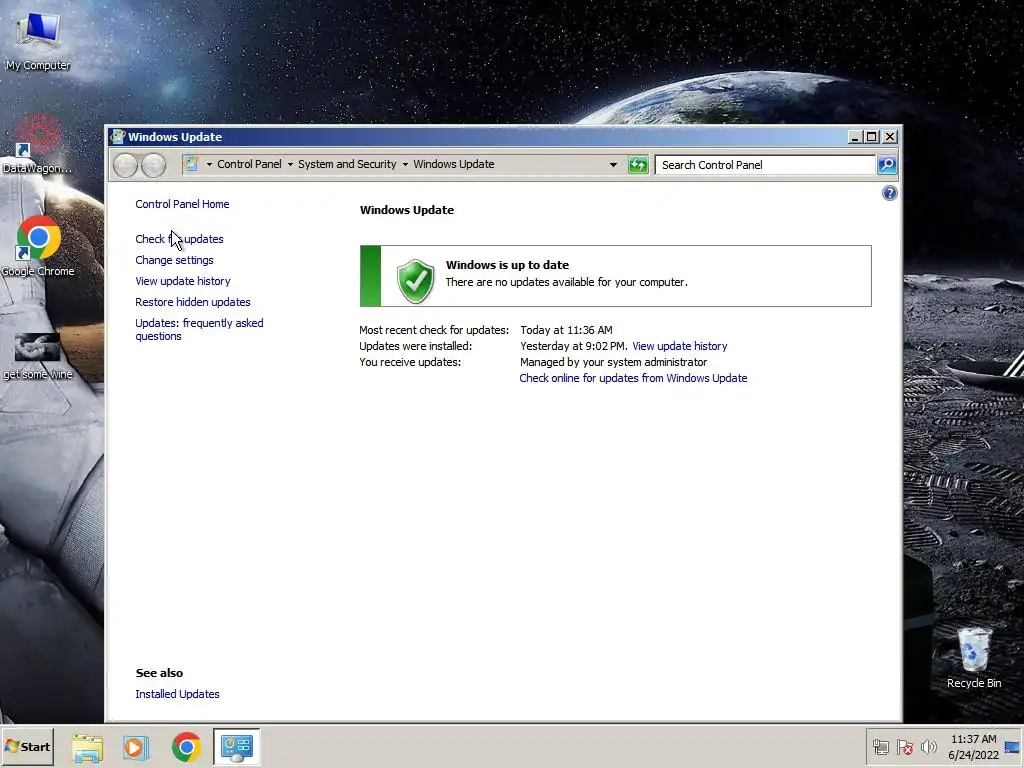Open Windows Explorer from taskbar

88,747
